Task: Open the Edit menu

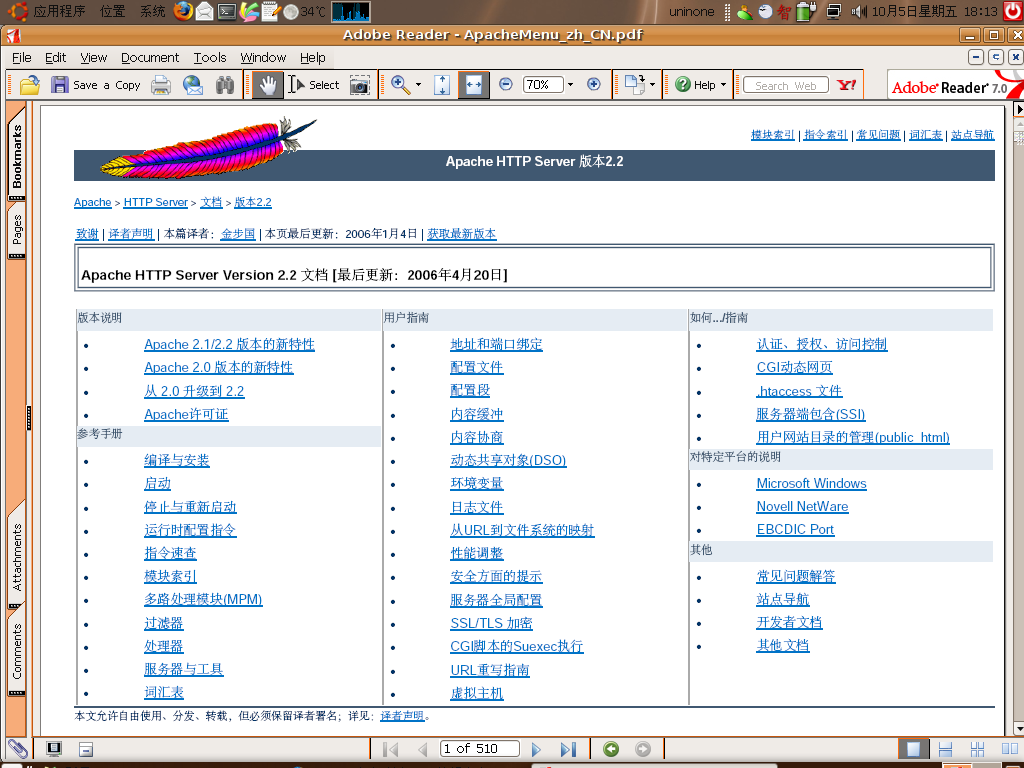Action: [56, 57]
